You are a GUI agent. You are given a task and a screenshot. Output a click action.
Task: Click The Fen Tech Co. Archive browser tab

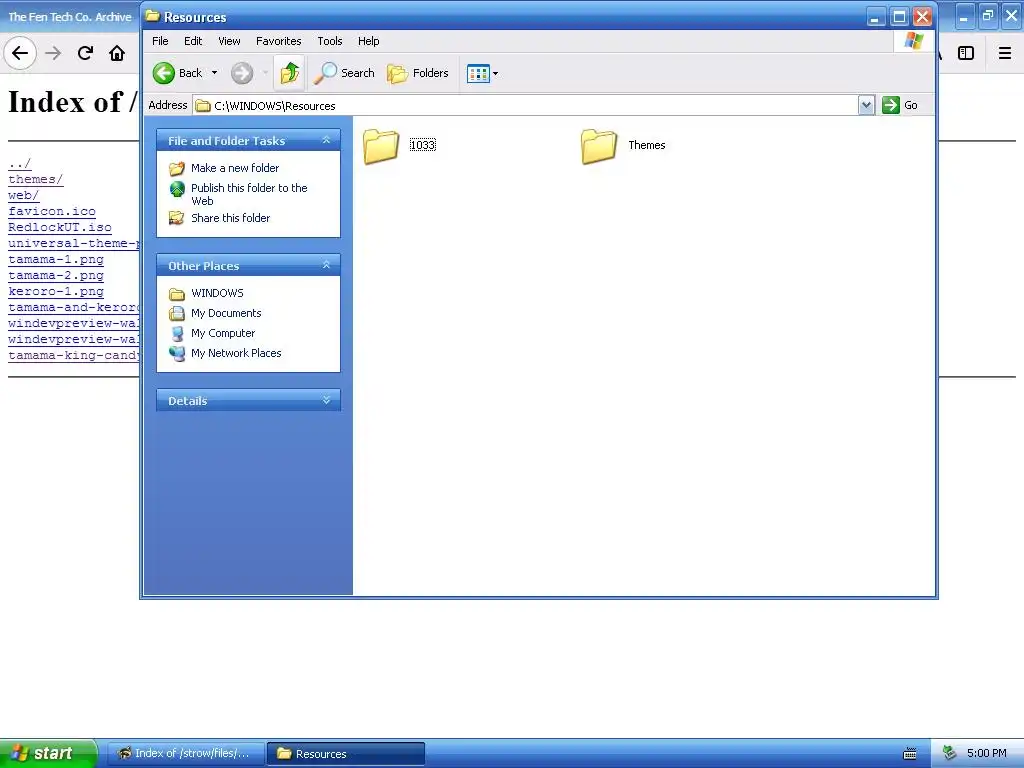click(x=70, y=17)
